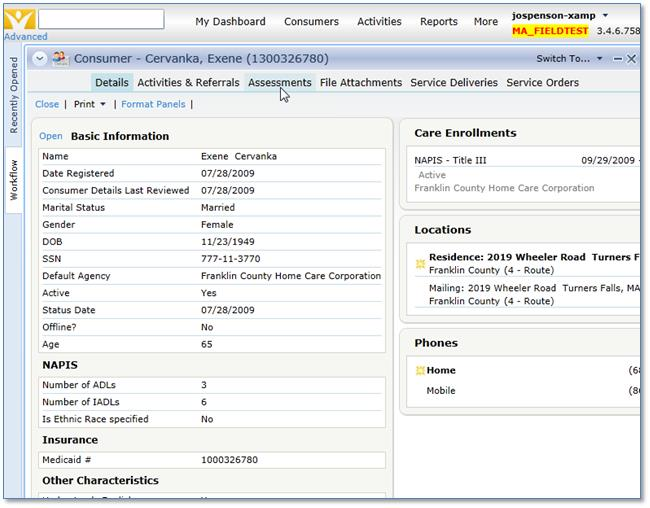Click the Reports menu item
Image resolution: width=650 pixels, height=508 pixels.
pyautogui.click(x=438, y=21)
